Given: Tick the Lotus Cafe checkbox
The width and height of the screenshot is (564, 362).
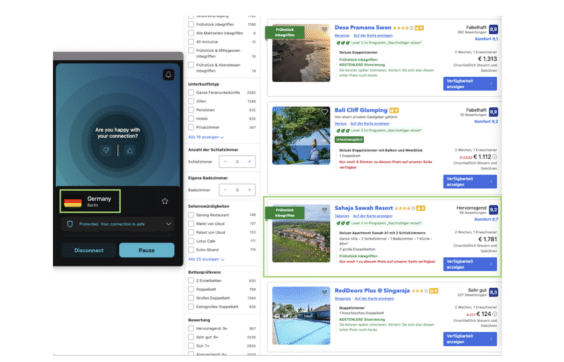Looking at the screenshot, I should [x=191, y=241].
